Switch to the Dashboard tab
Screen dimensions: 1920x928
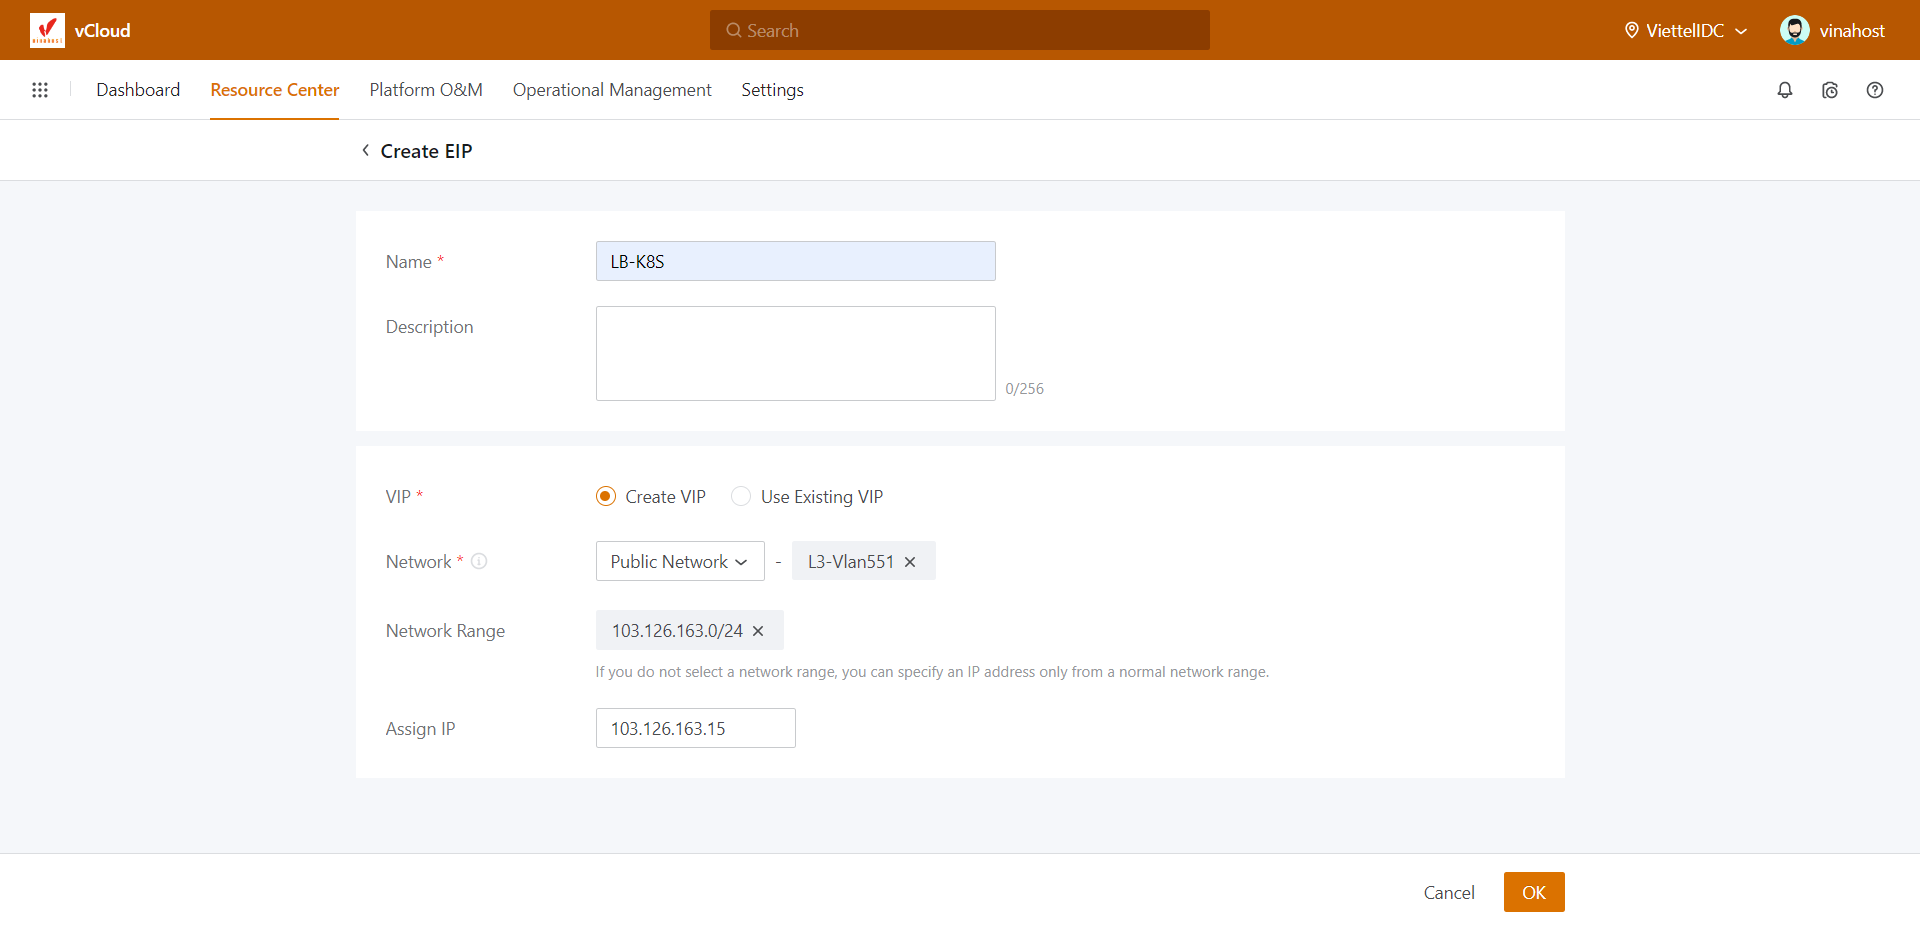pos(138,90)
